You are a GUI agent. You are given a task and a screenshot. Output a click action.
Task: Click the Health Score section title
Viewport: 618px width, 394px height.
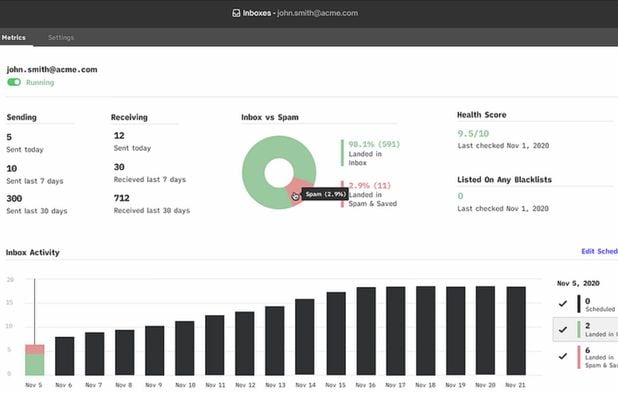point(482,115)
